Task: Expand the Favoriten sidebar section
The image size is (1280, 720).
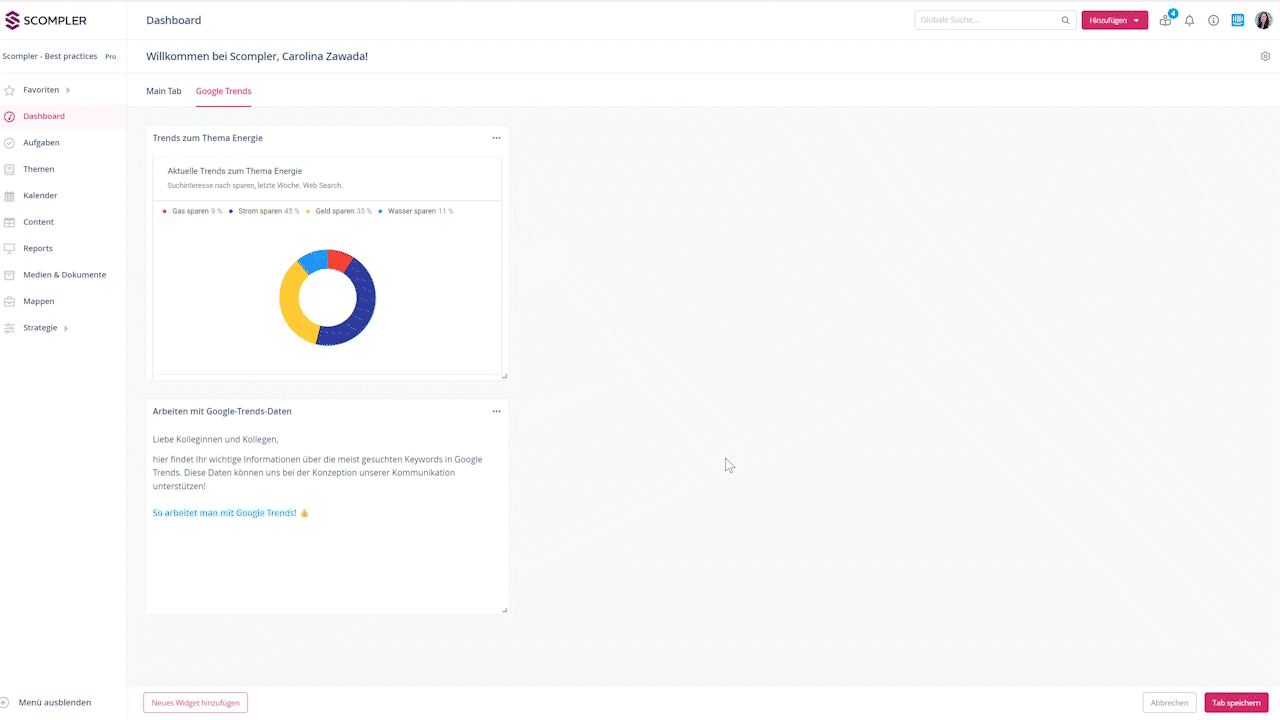Action: click(x=42, y=90)
